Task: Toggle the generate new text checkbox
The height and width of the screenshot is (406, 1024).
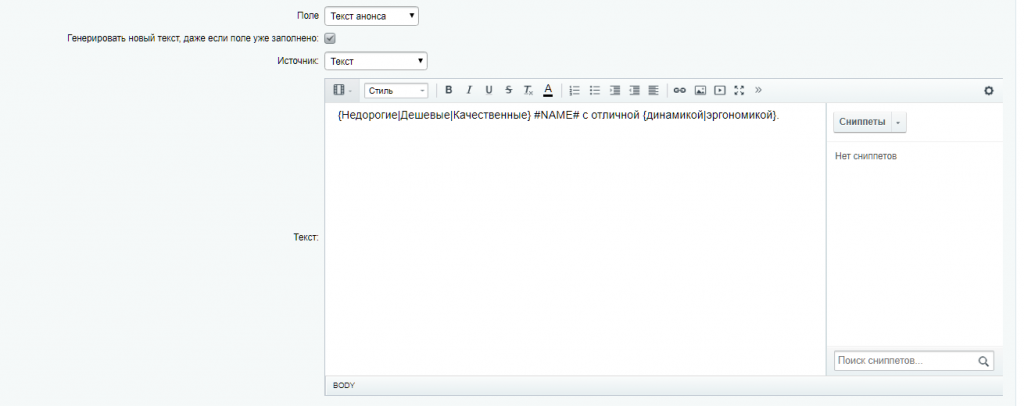Action: [330, 38]
